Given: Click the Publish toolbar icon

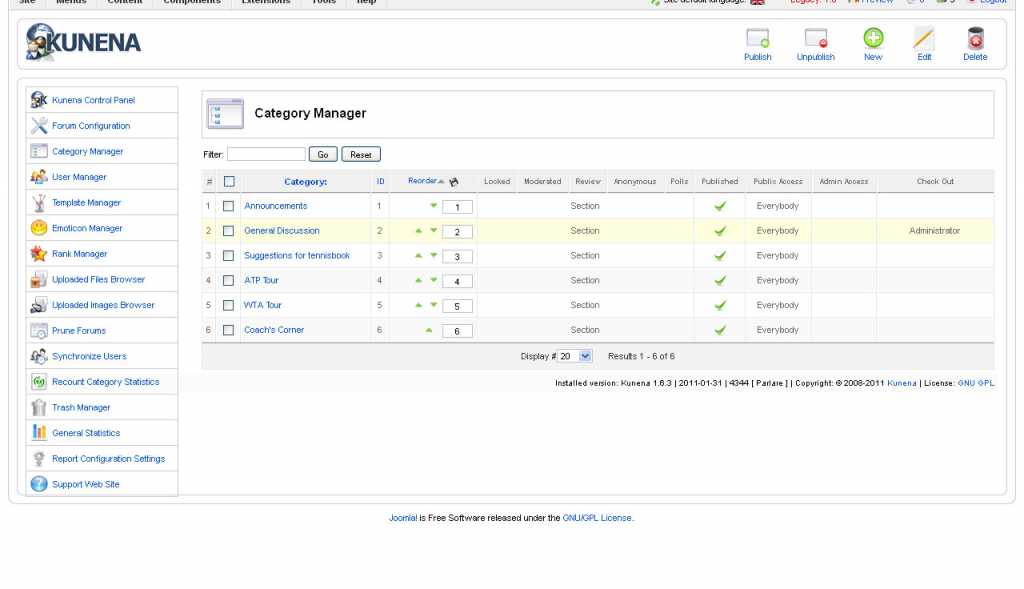Looking at the screenshot, I should pyautogui.click(x=757, y=39).
